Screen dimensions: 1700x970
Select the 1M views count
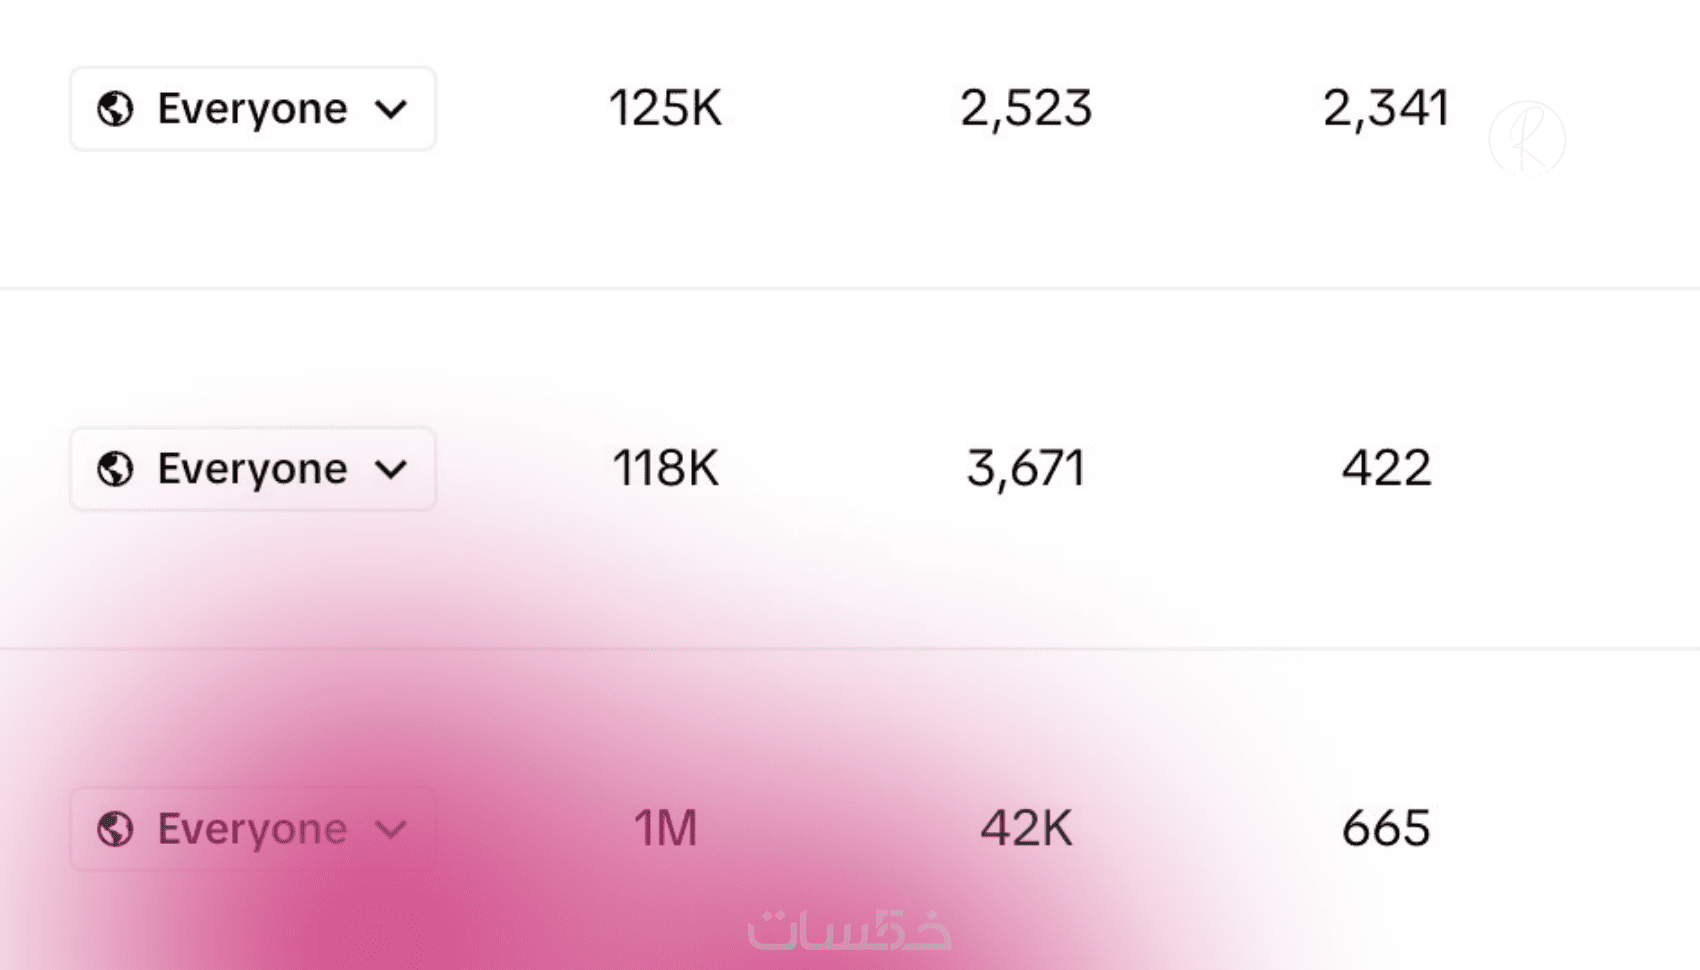click(665, 828)
